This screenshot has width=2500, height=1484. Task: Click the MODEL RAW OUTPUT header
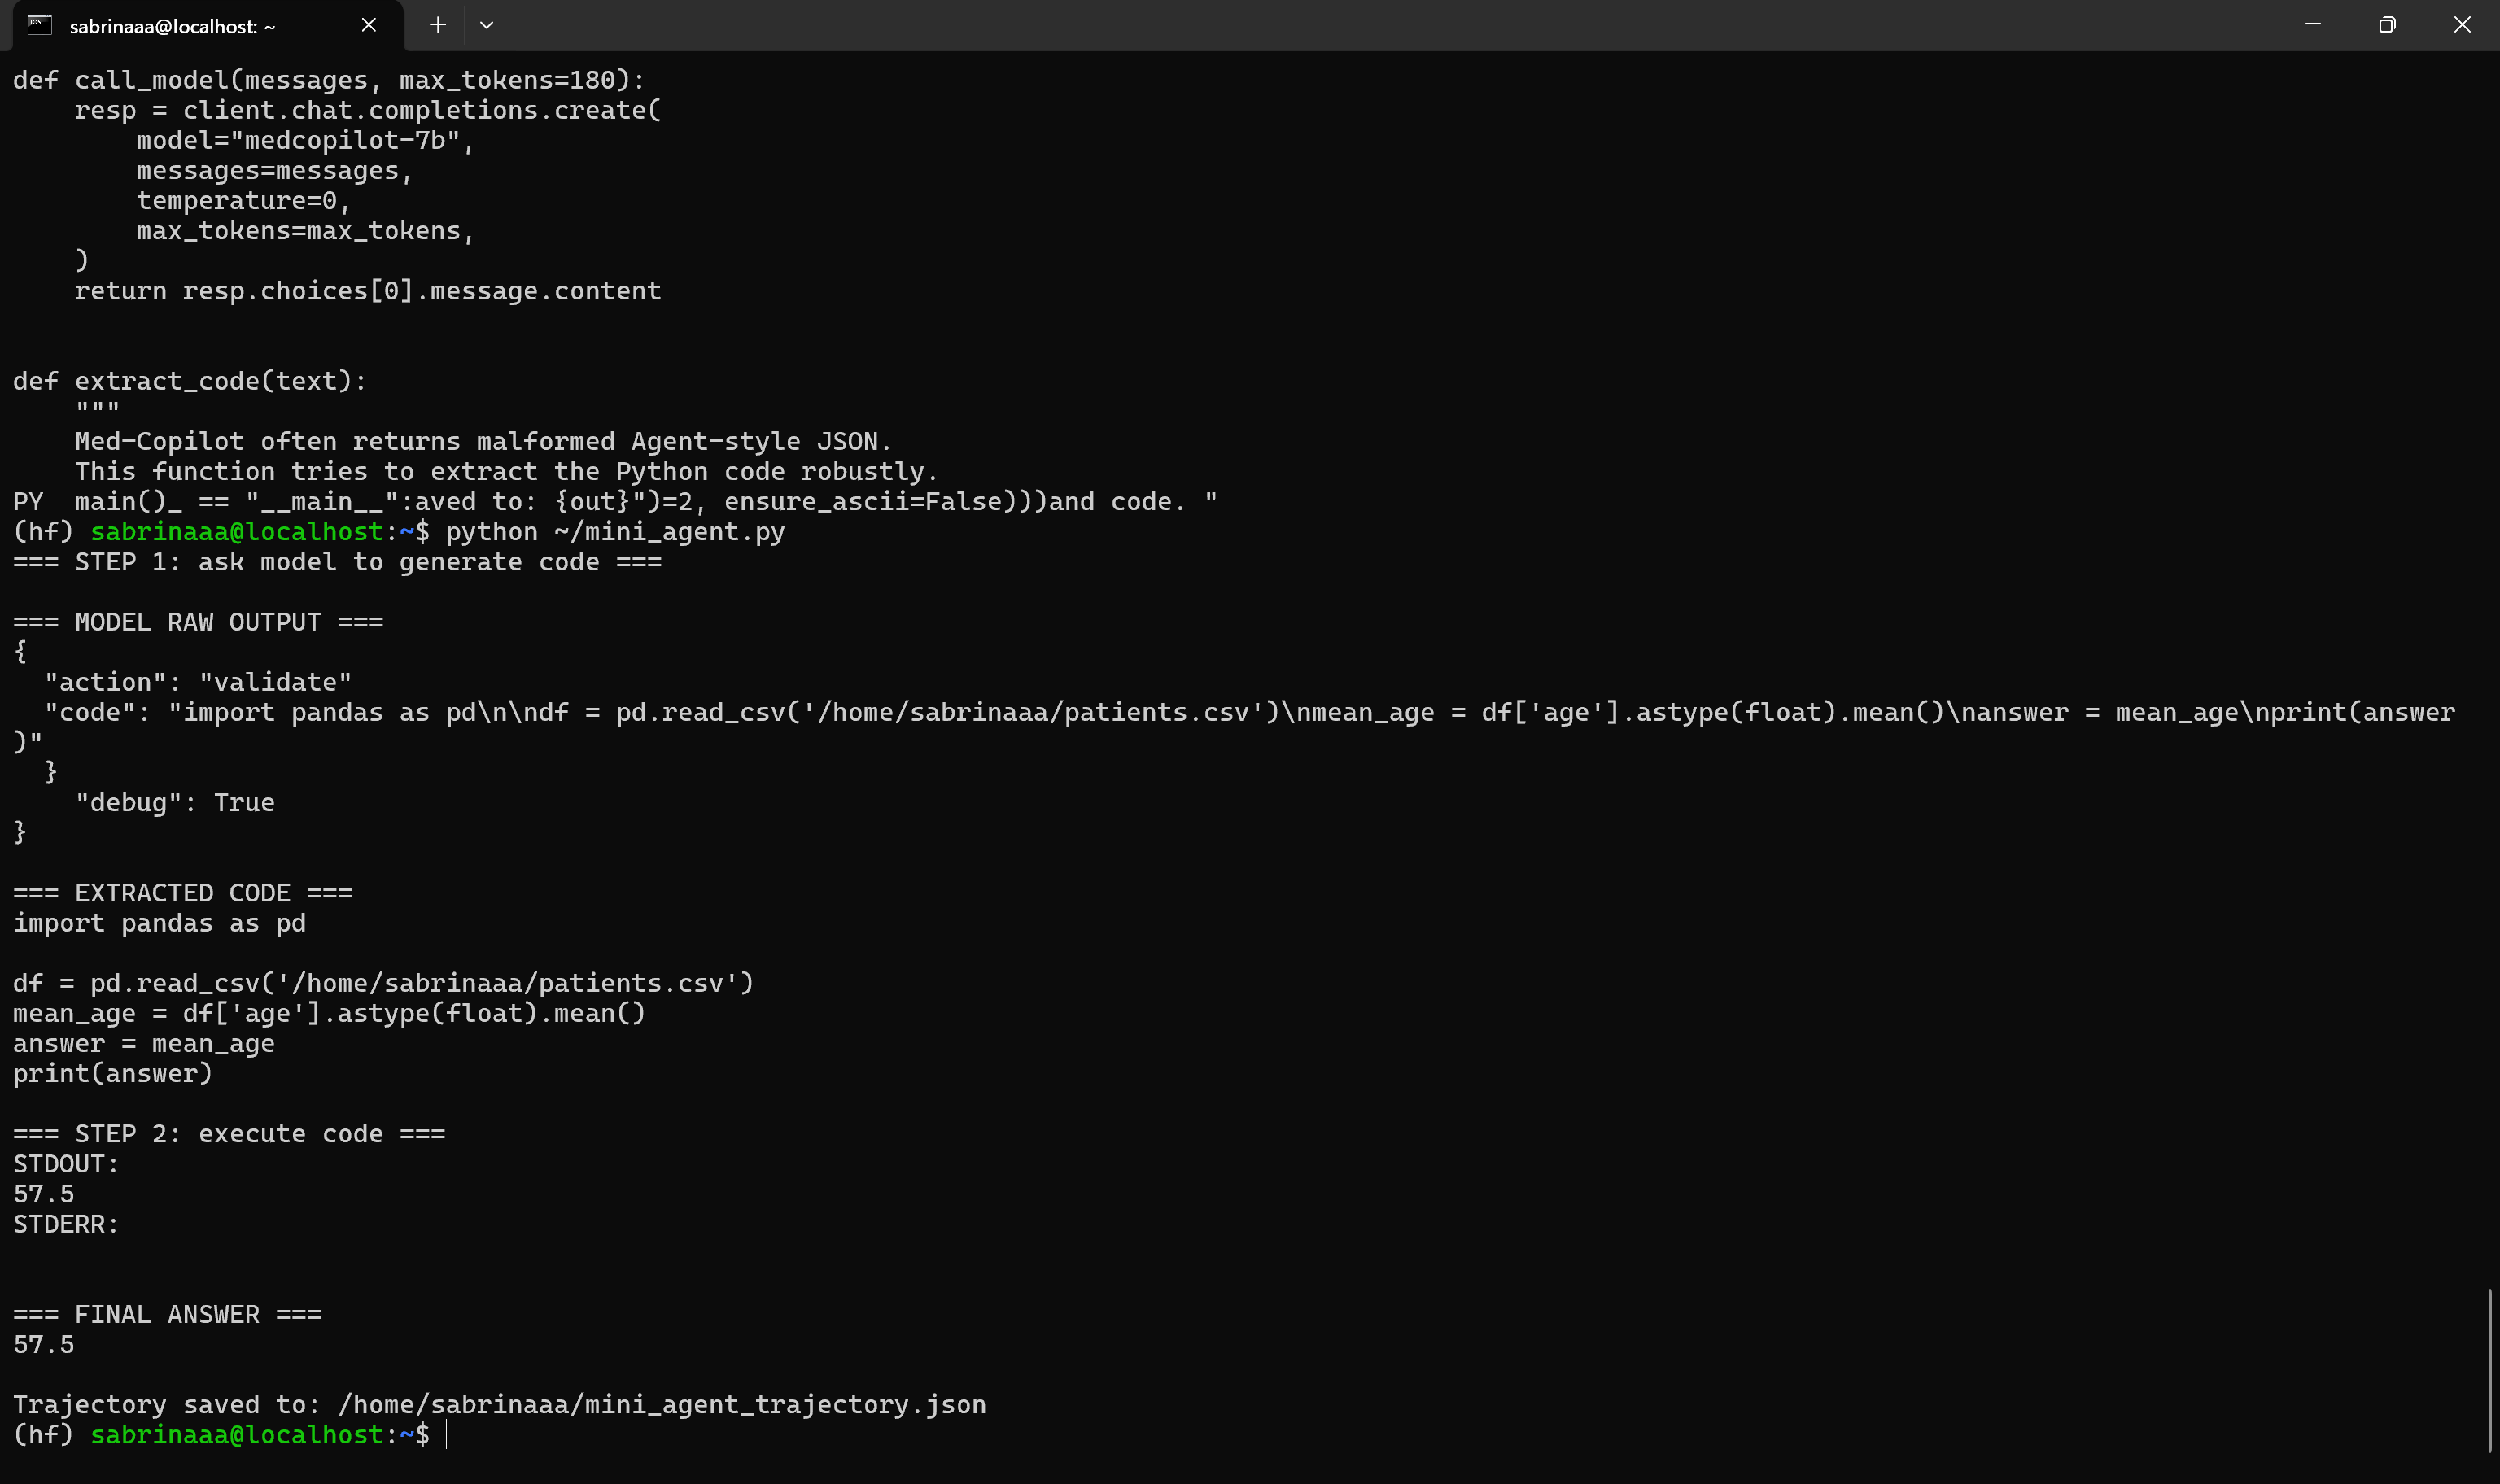tap(198, 622)
